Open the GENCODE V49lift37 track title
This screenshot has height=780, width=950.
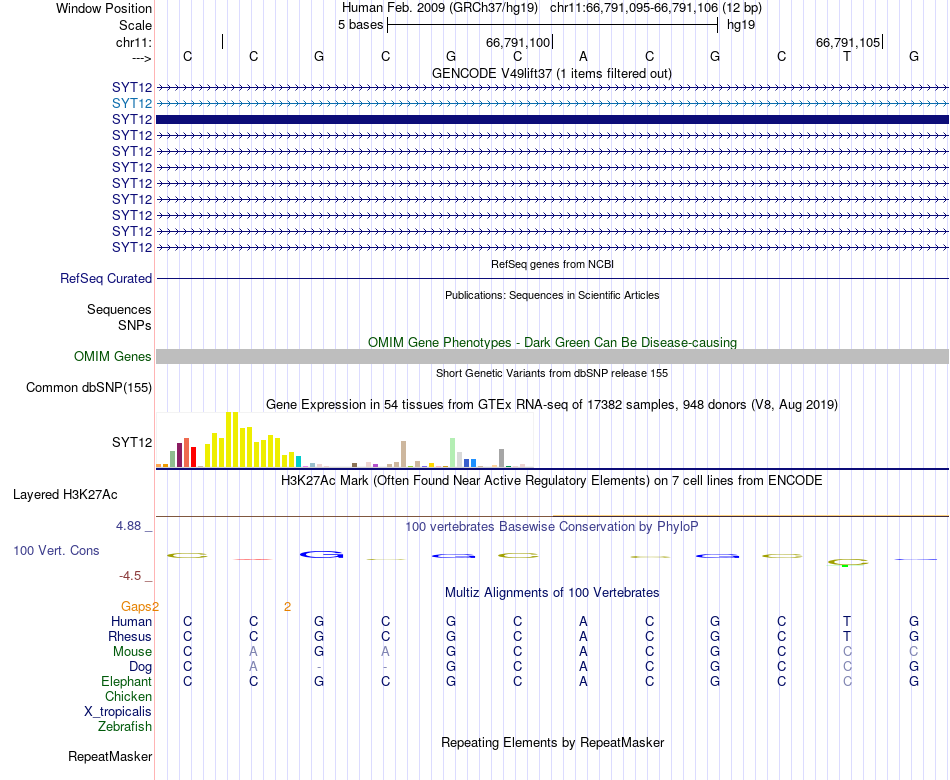coord(552,73)
